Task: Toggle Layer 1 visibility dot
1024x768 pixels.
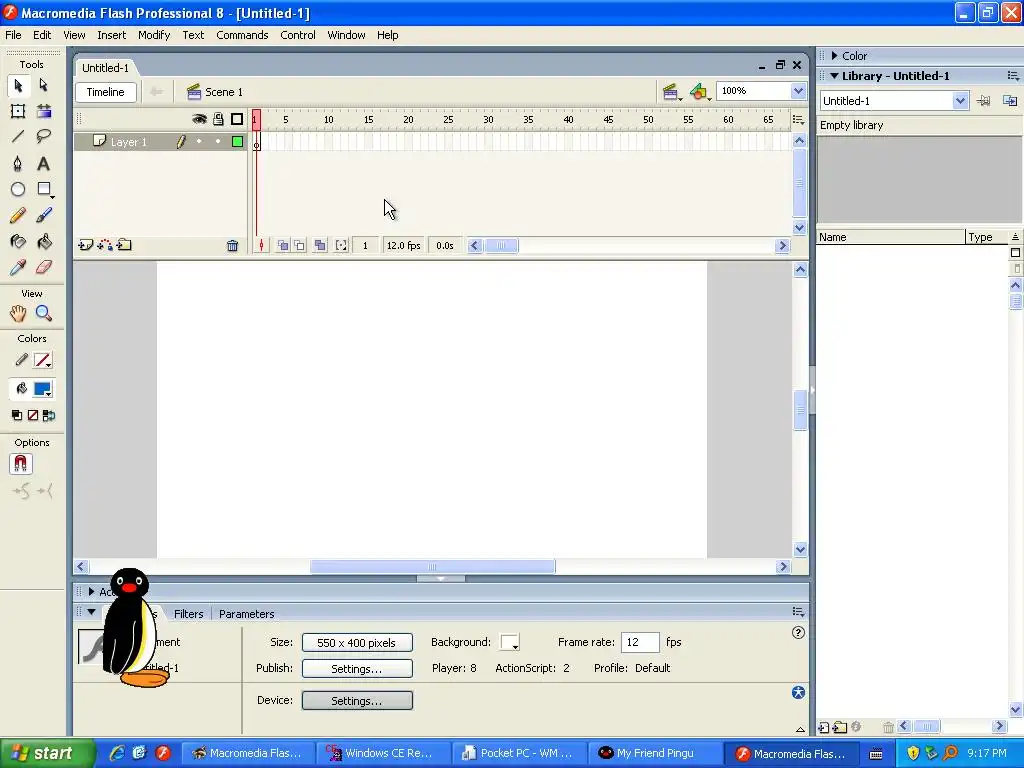Action: 199,141
